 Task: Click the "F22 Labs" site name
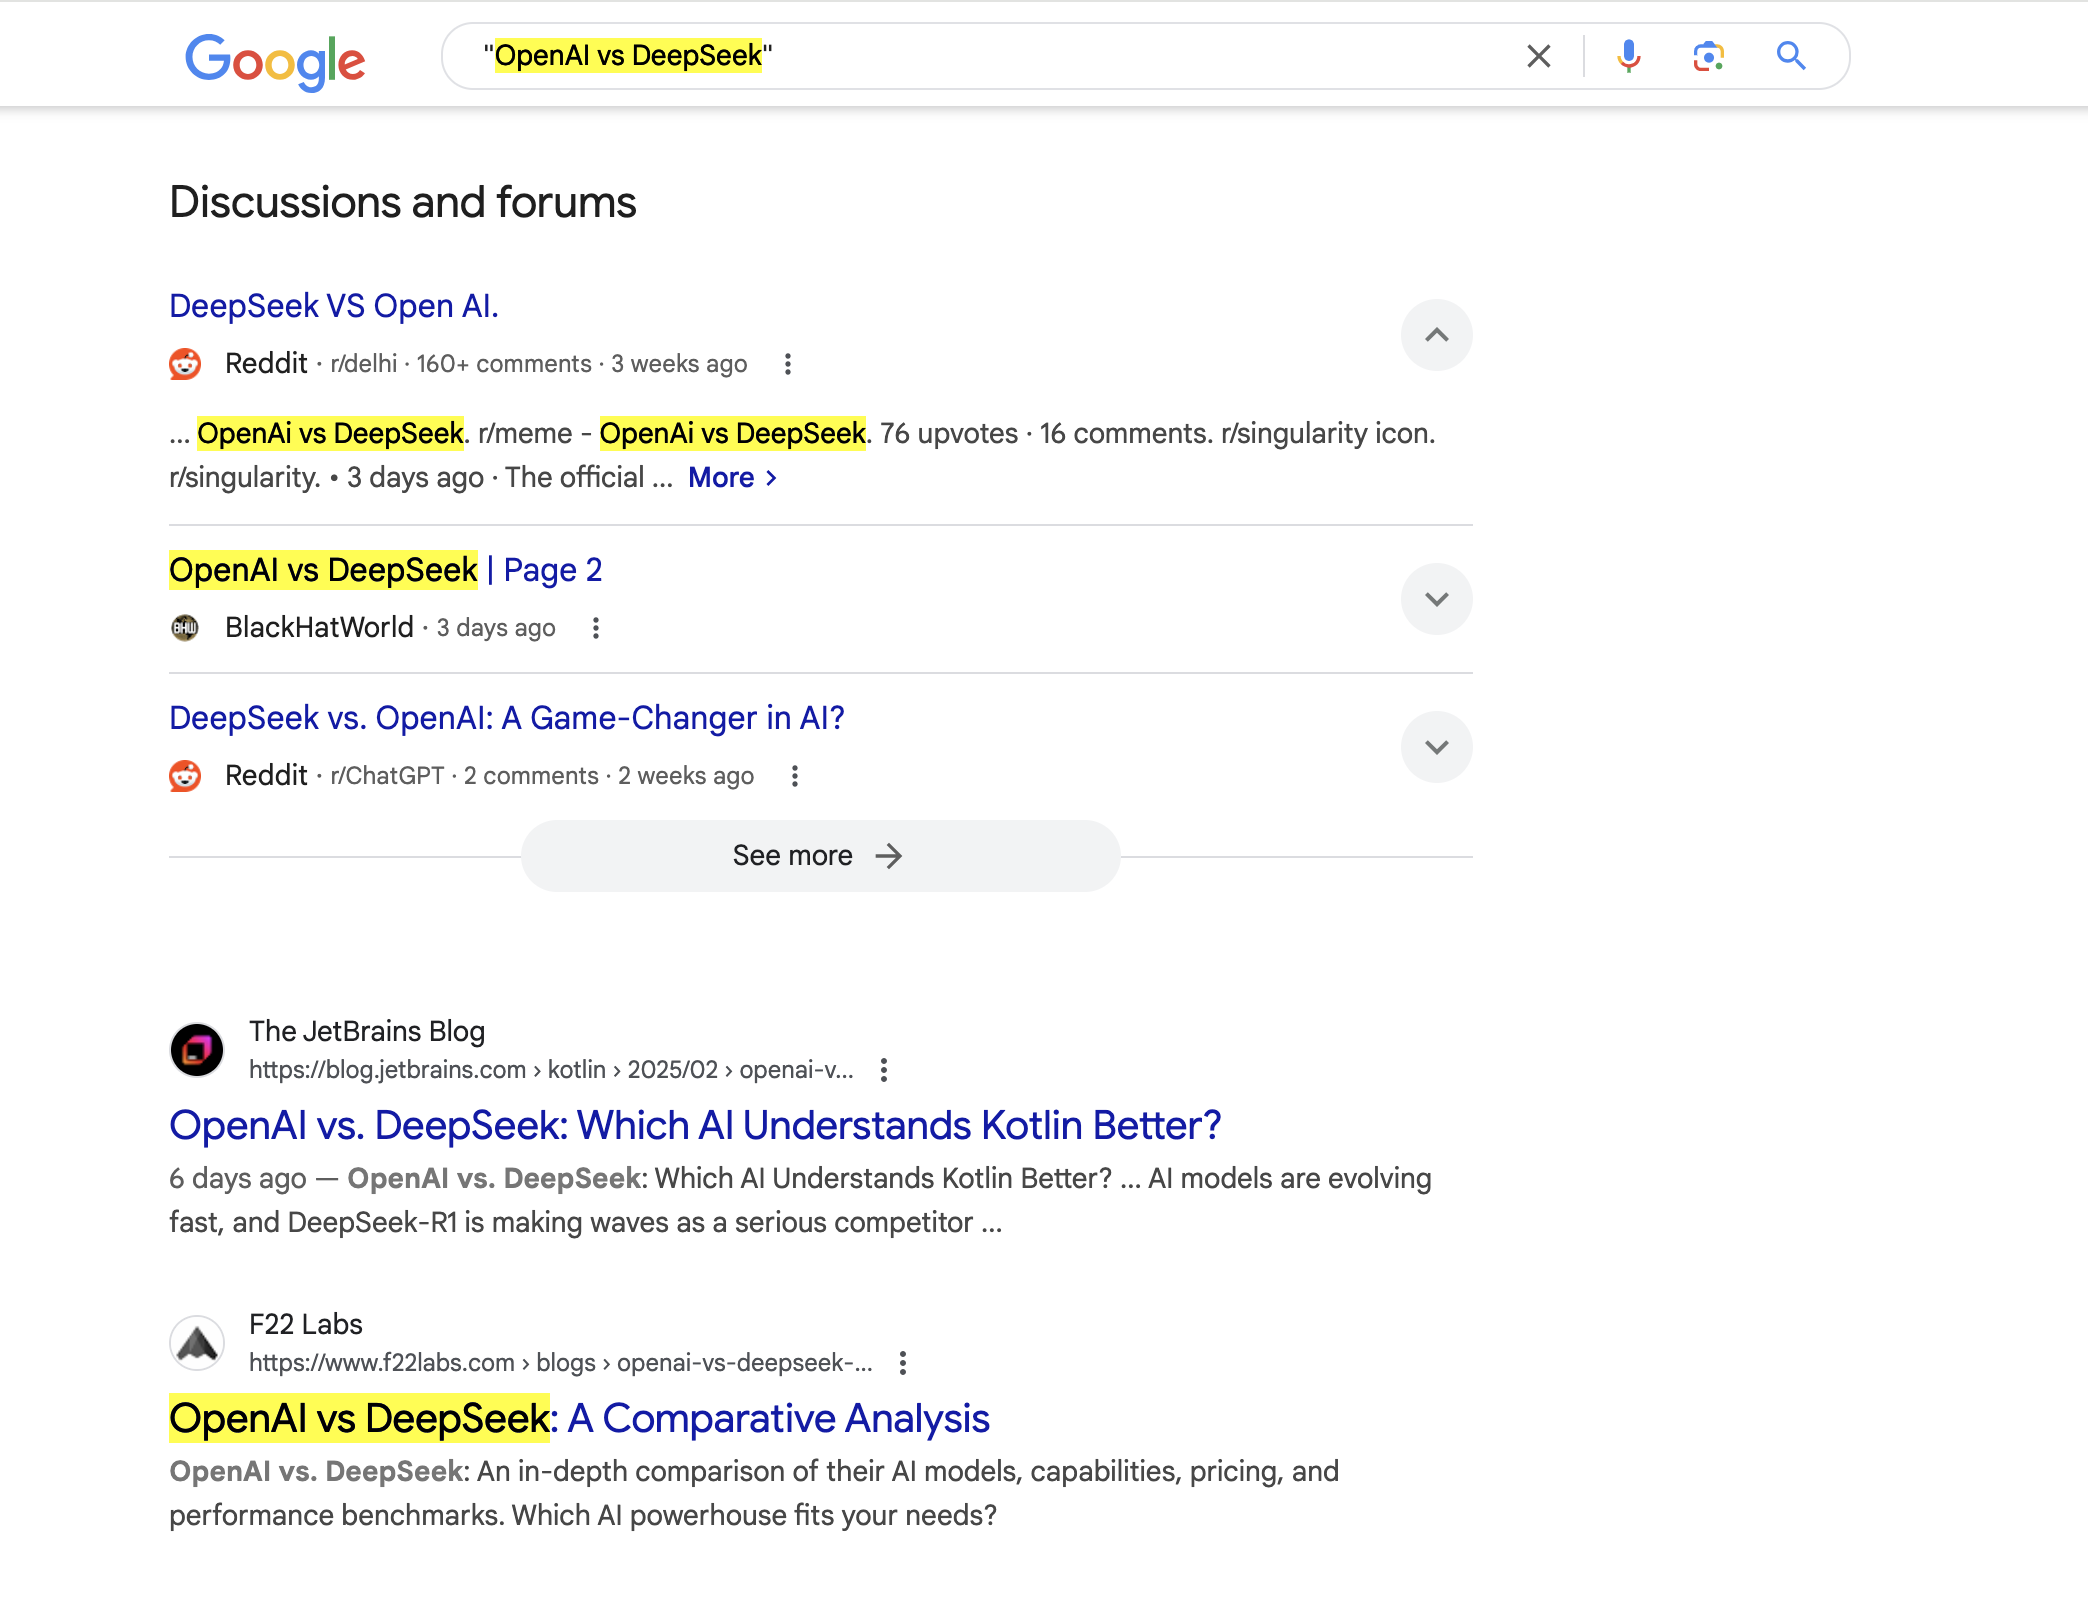pyautogui.click(x=306, y=1324)
